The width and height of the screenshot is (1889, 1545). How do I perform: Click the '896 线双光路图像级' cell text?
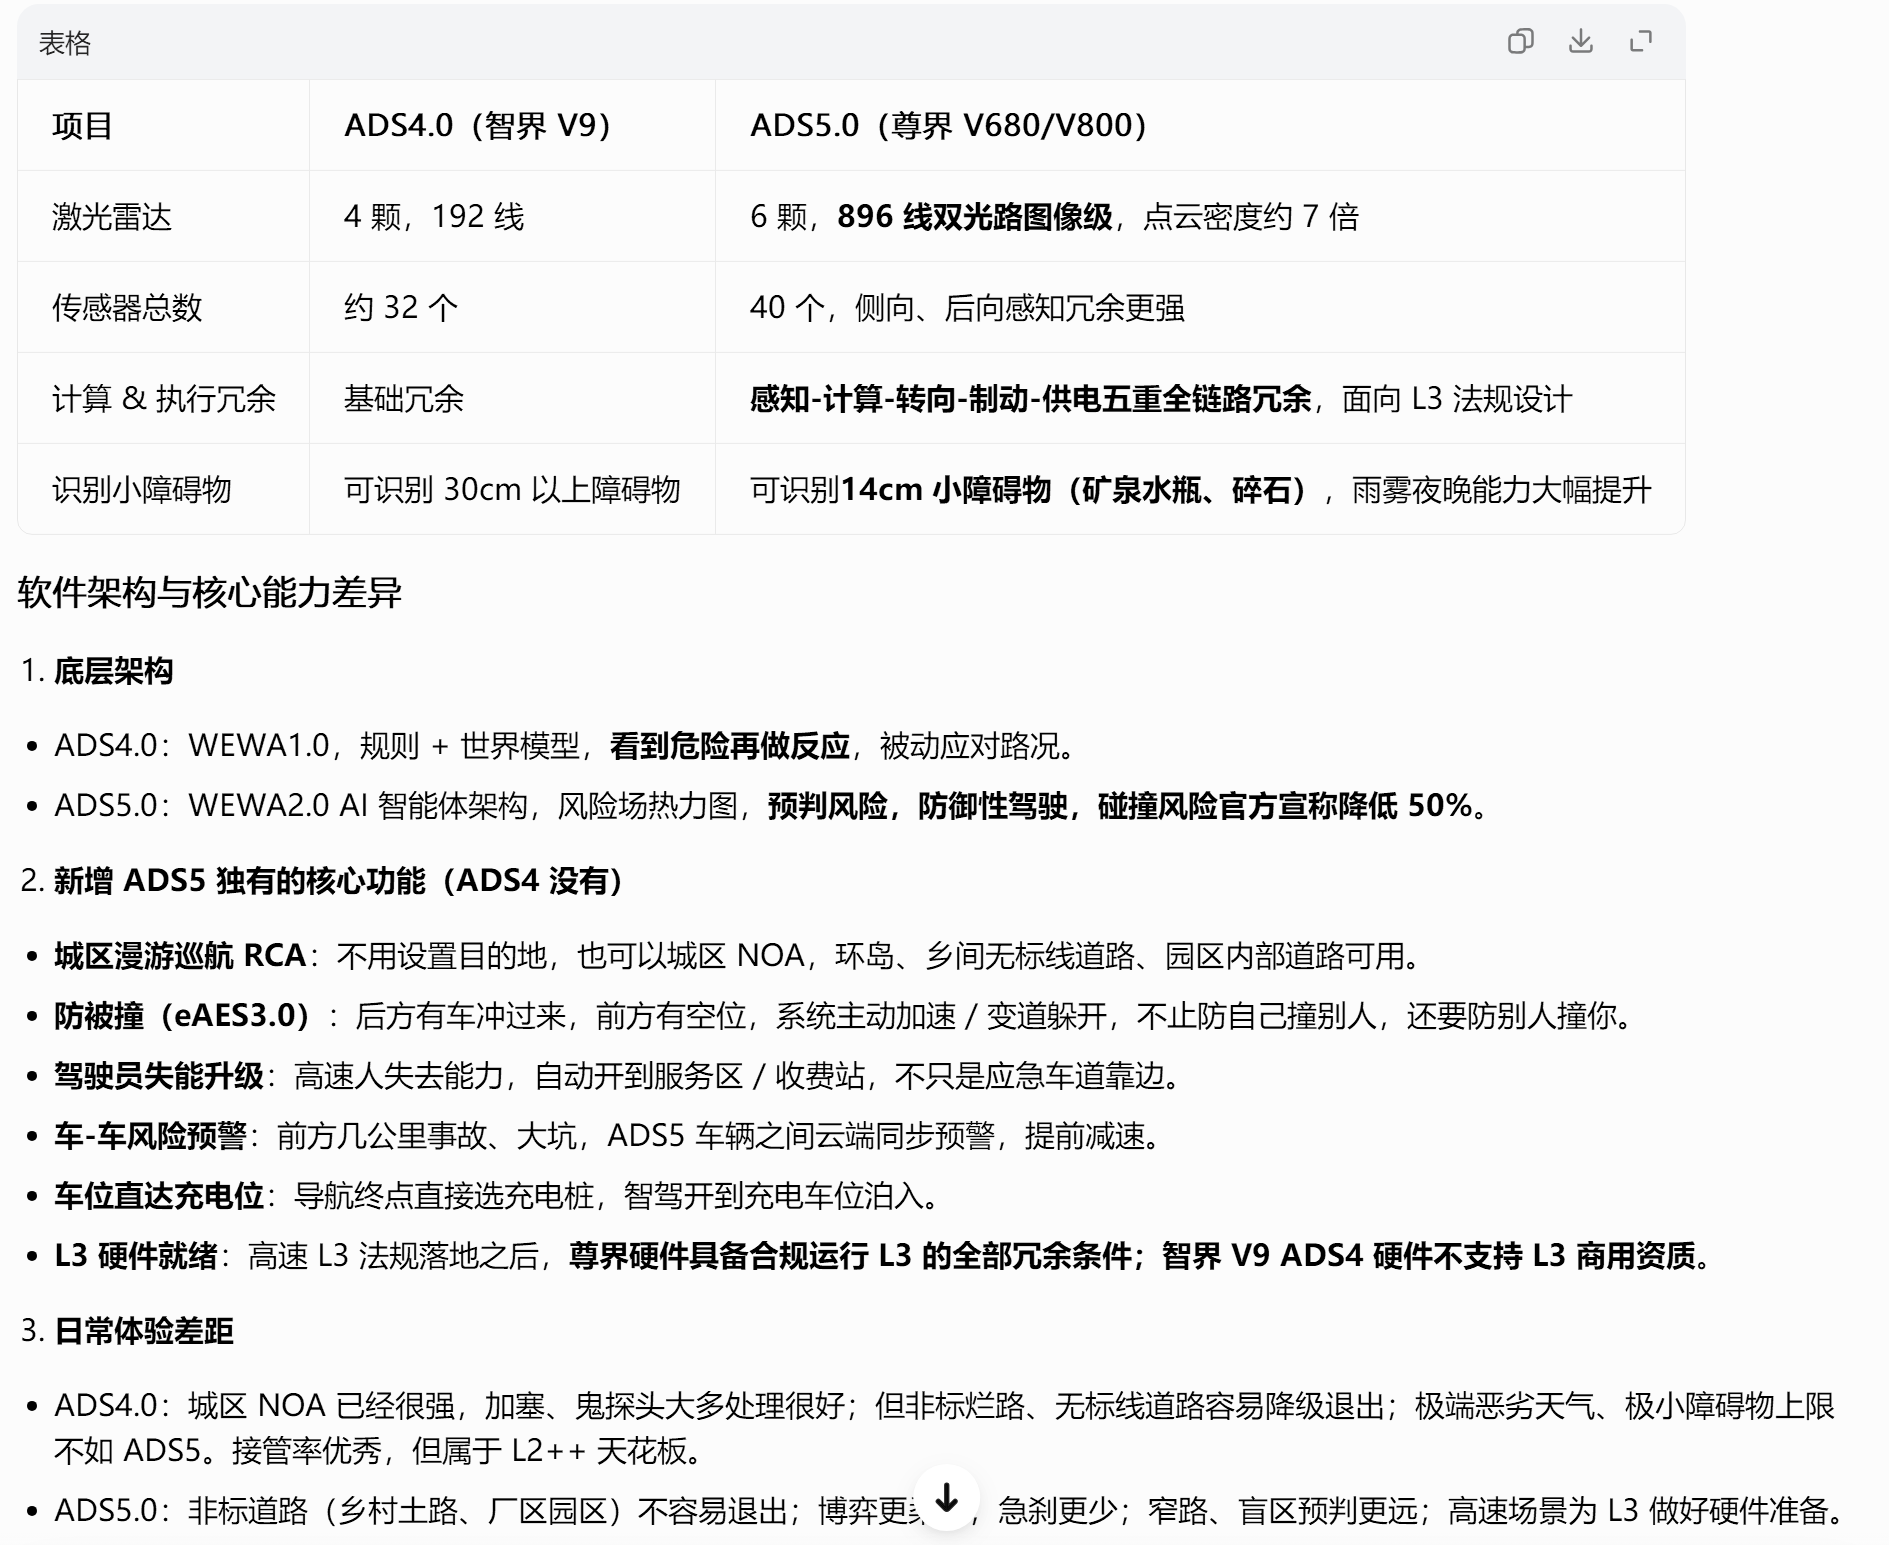tap(975, 217)
